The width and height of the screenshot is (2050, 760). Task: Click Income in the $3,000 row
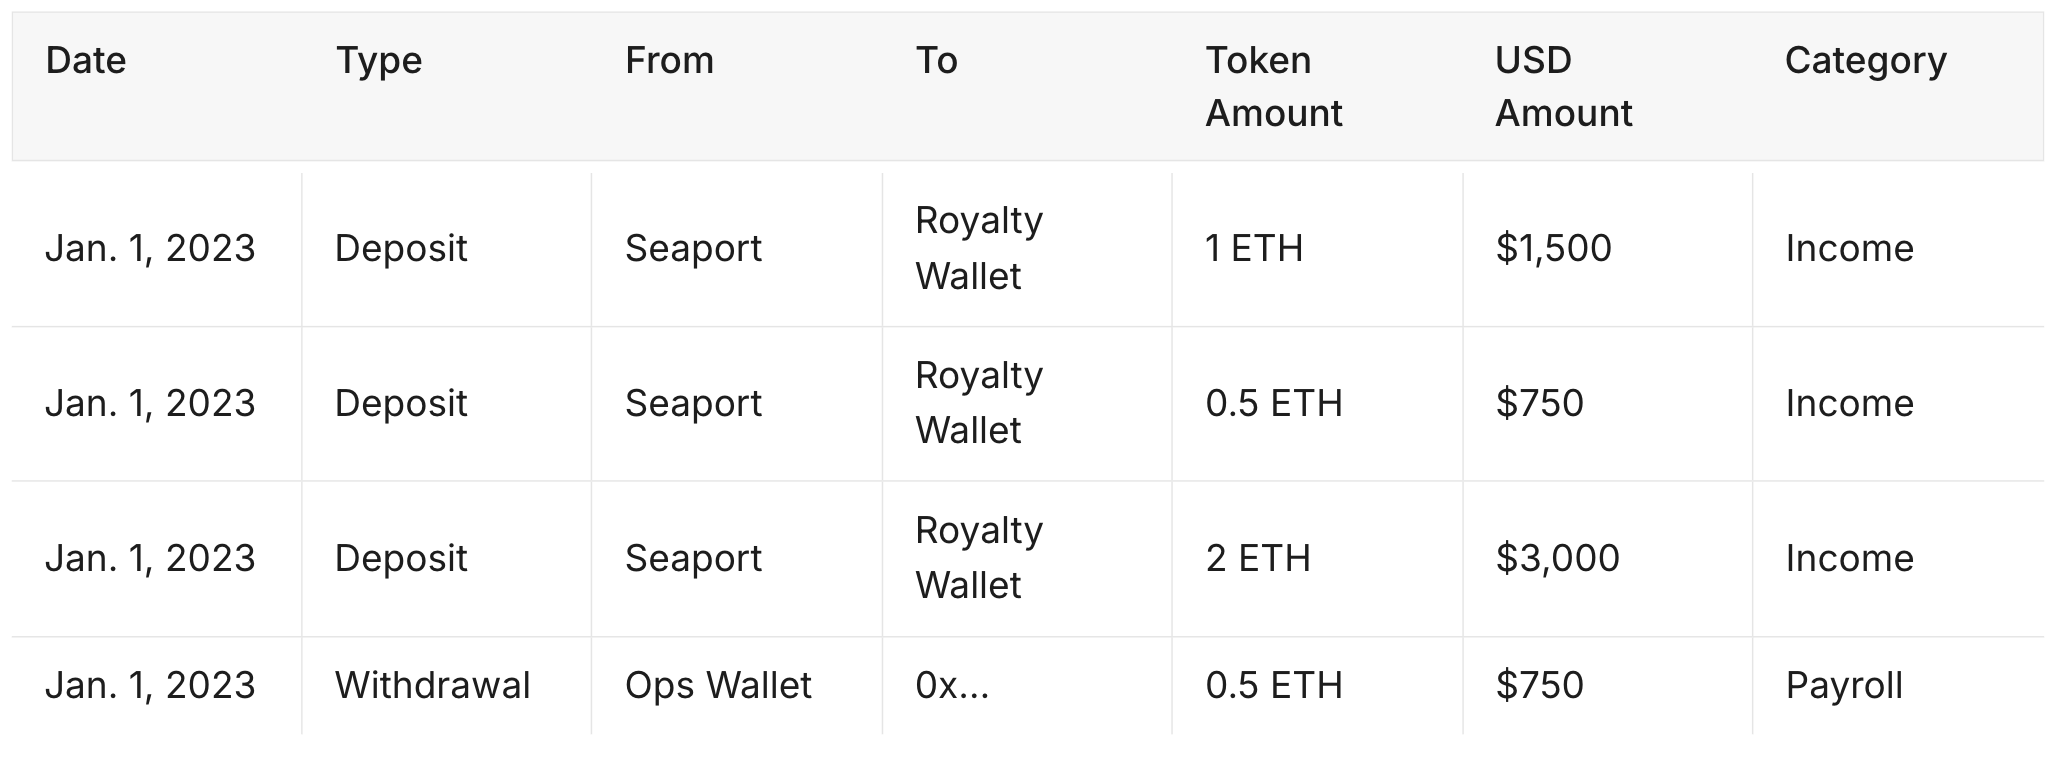(x=1849, y=558)
